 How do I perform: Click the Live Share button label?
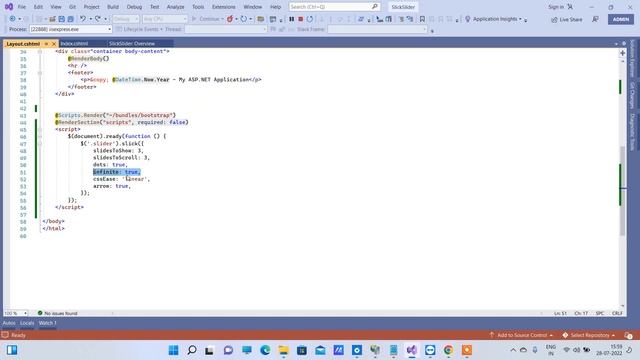click(571, 20)
